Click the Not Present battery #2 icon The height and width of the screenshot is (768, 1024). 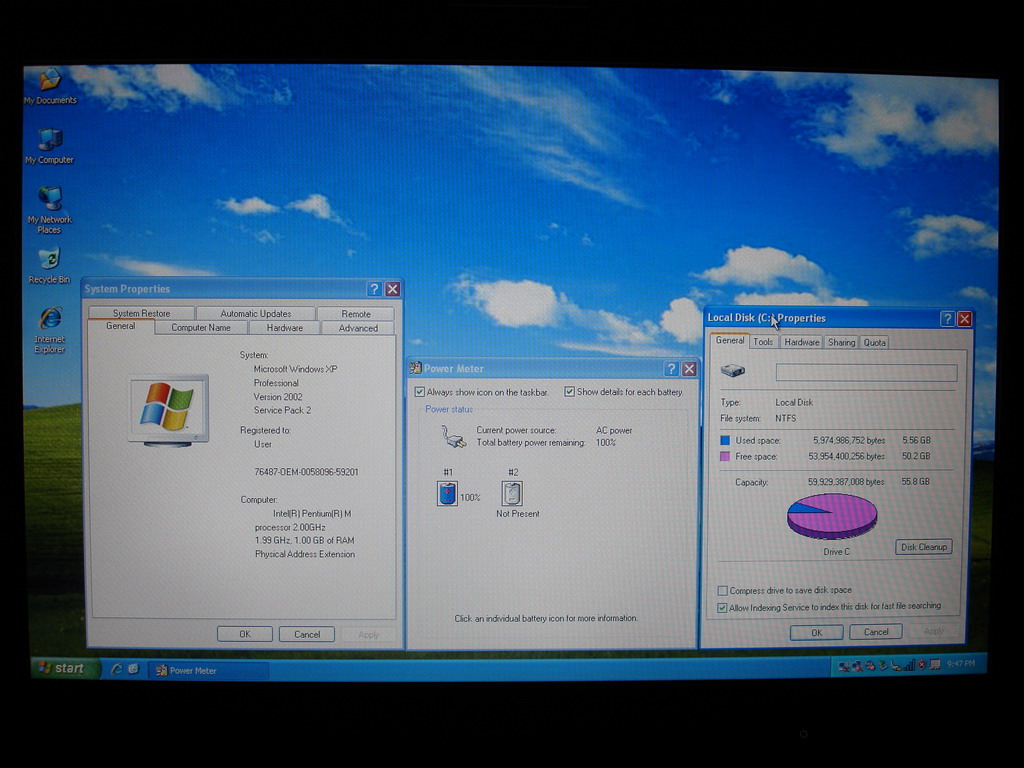click(512, 493)
